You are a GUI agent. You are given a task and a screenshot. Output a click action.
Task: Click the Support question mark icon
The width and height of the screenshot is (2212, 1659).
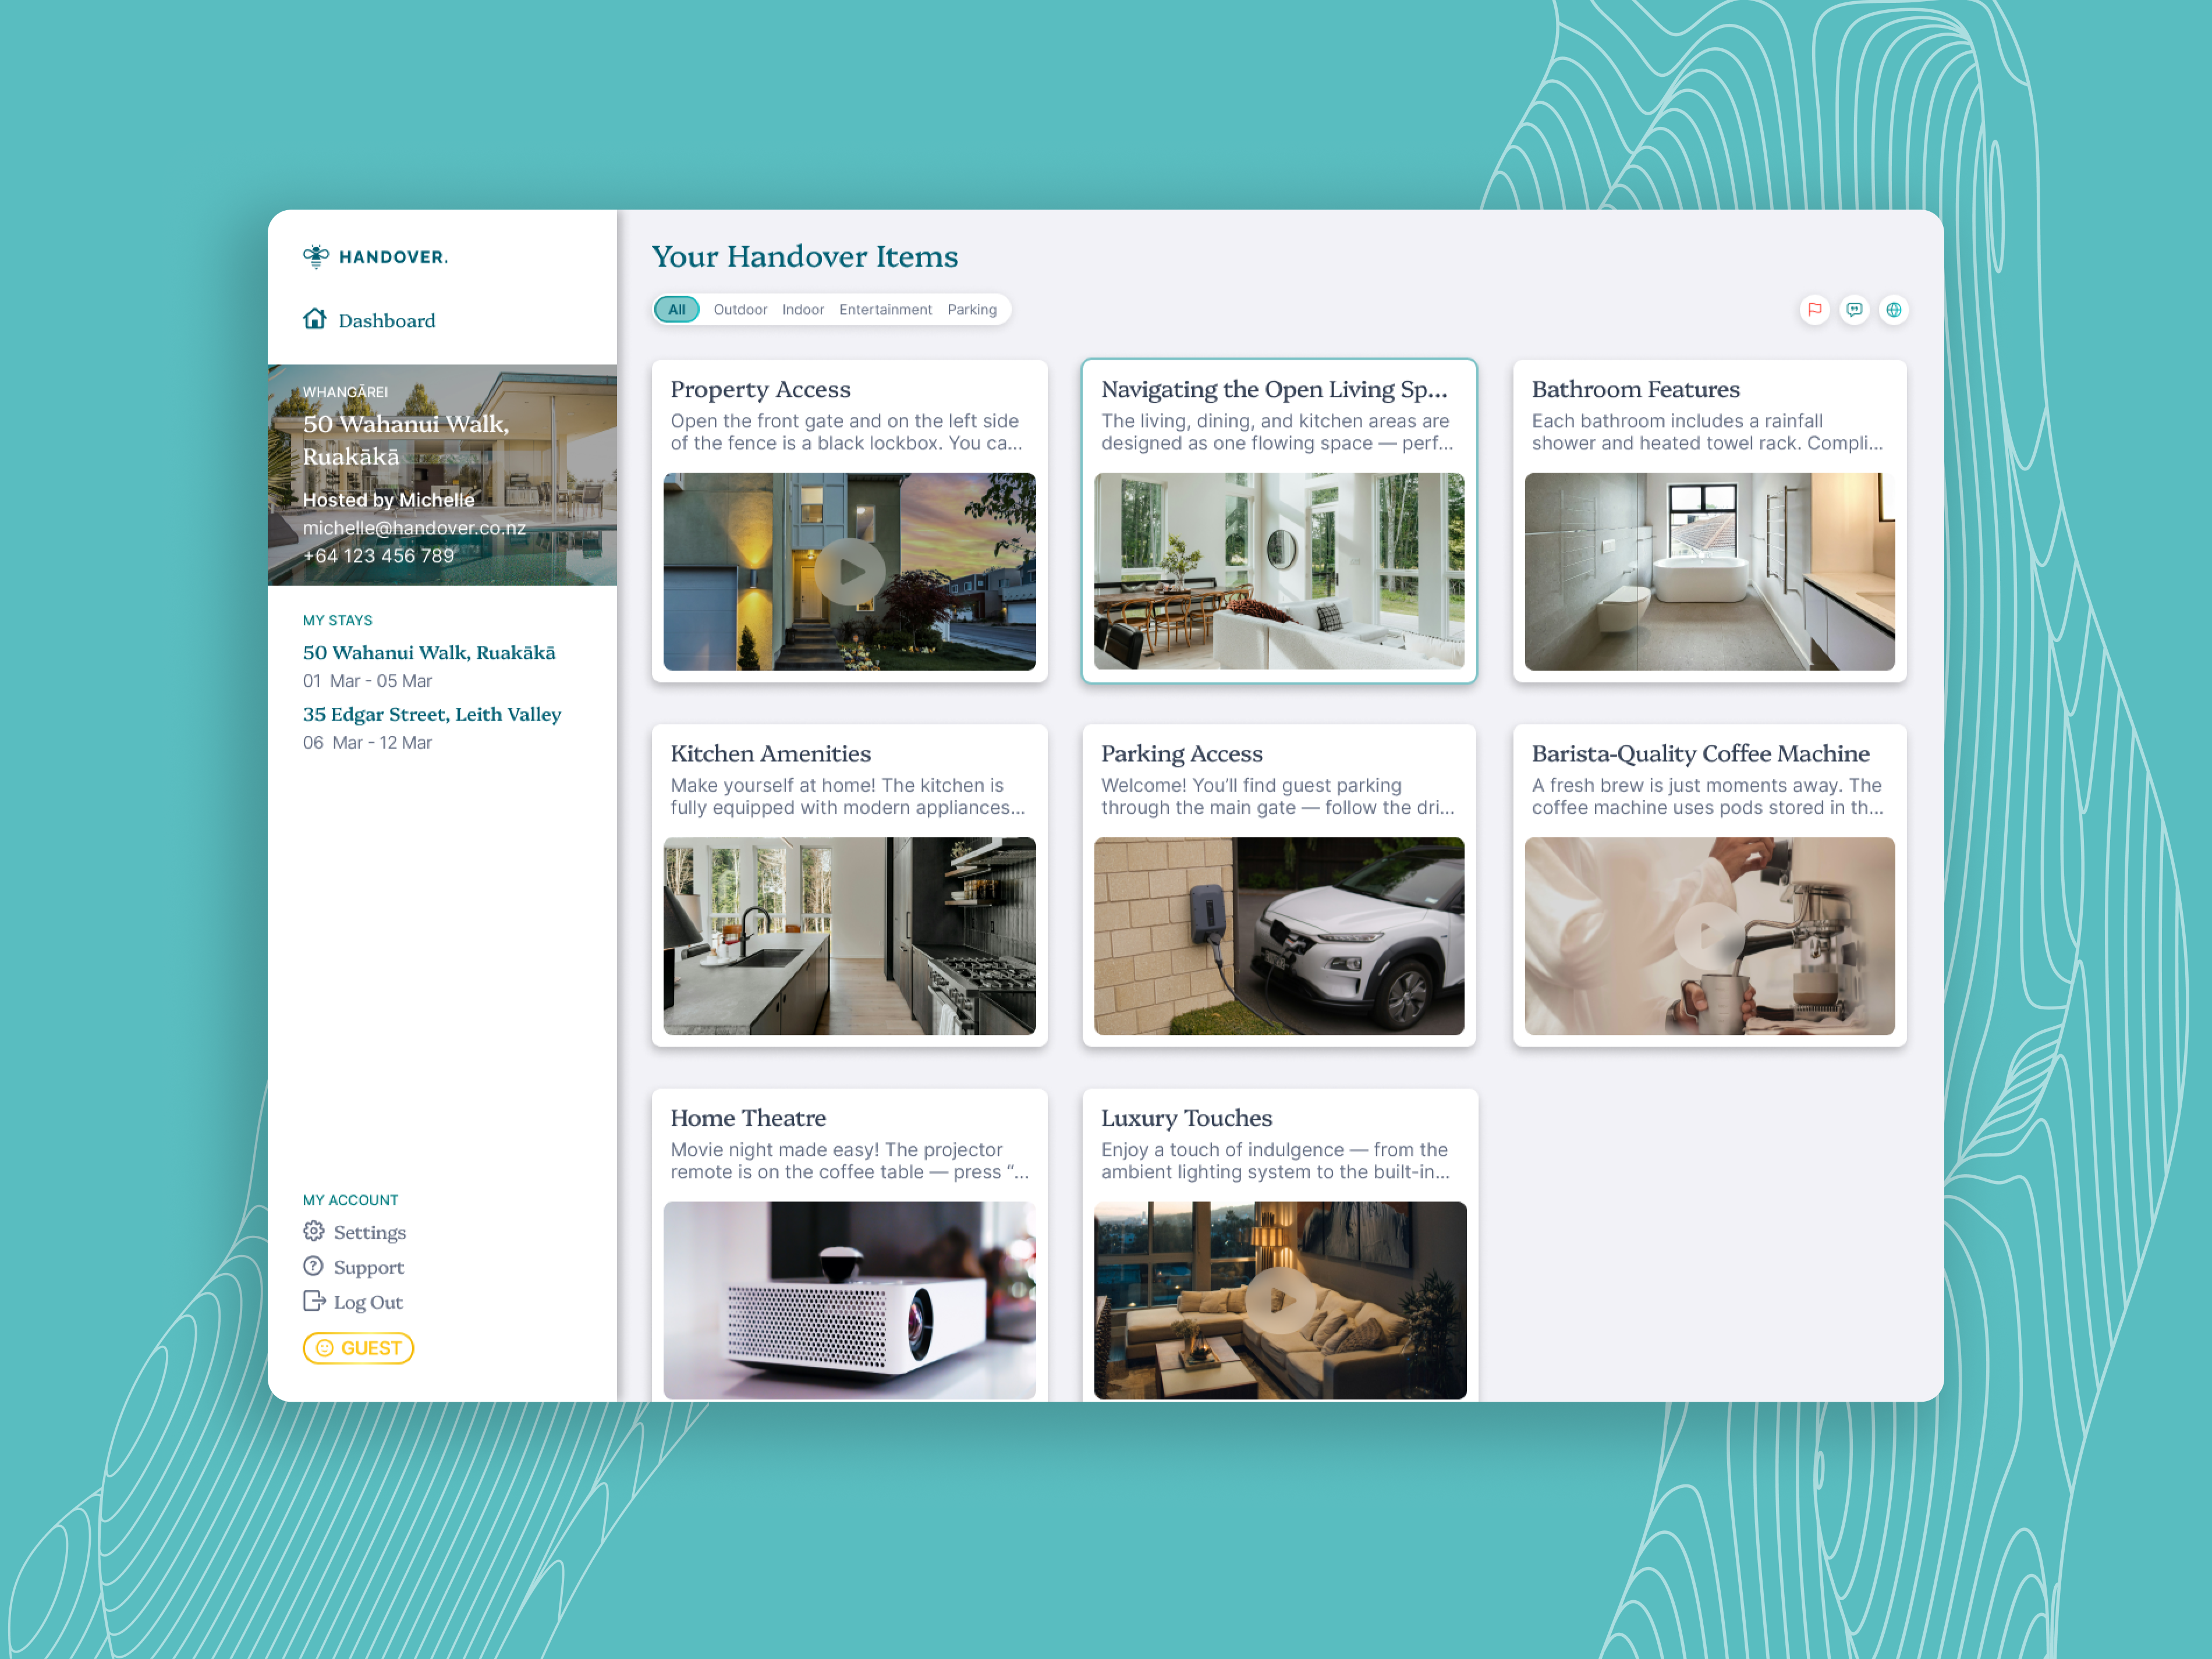pos(314,1266)
